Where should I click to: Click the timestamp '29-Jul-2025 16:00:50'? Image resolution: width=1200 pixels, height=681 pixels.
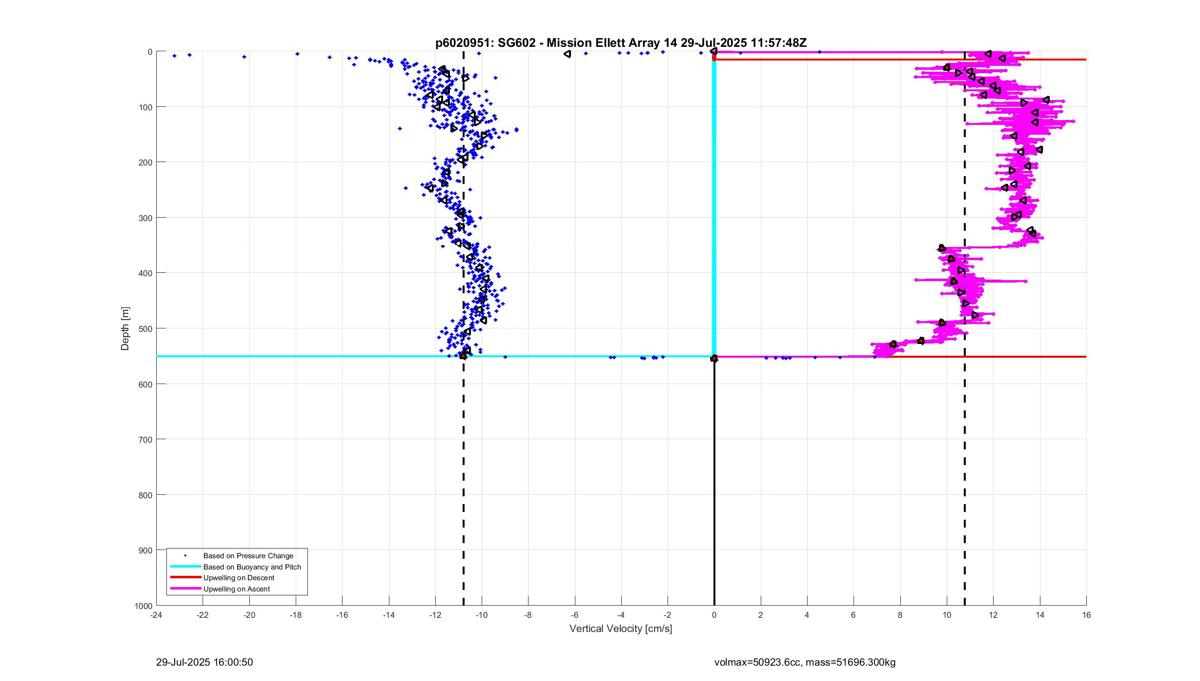pyautogui.click(x=205, y=662)
